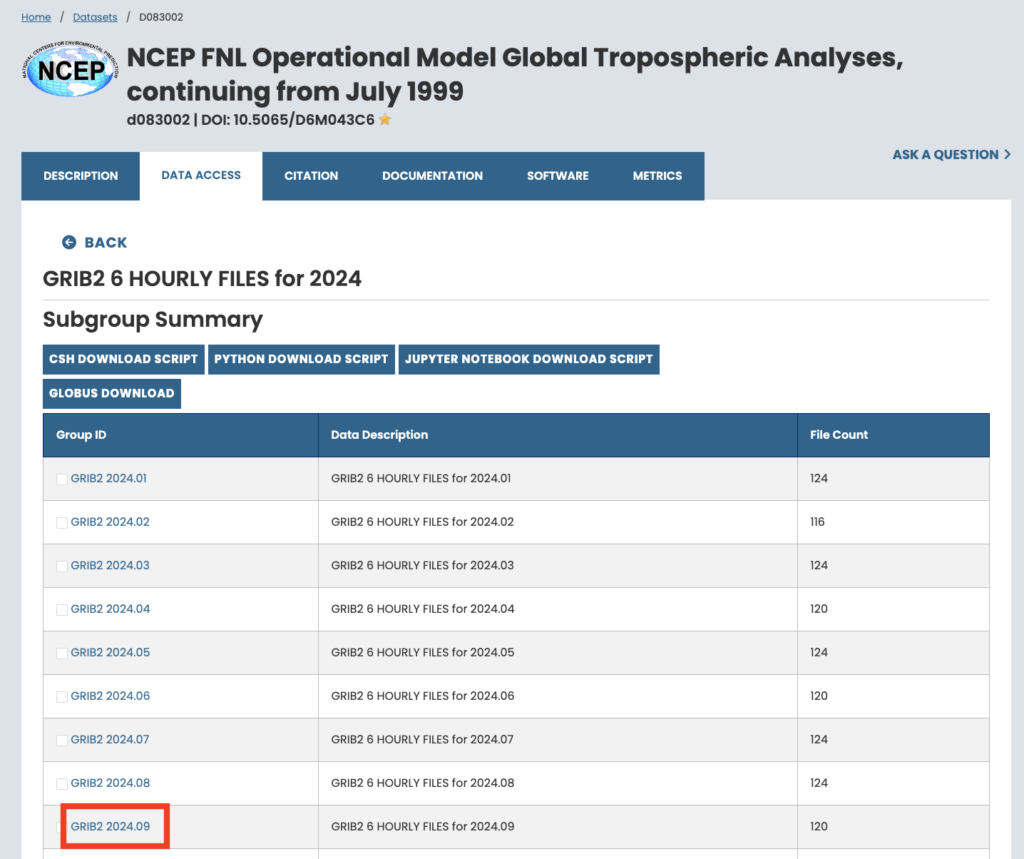Open the GRIB2 2024.07 file group
The width and height of the screenshot is (1024, 859).
(x=110, y=739)
